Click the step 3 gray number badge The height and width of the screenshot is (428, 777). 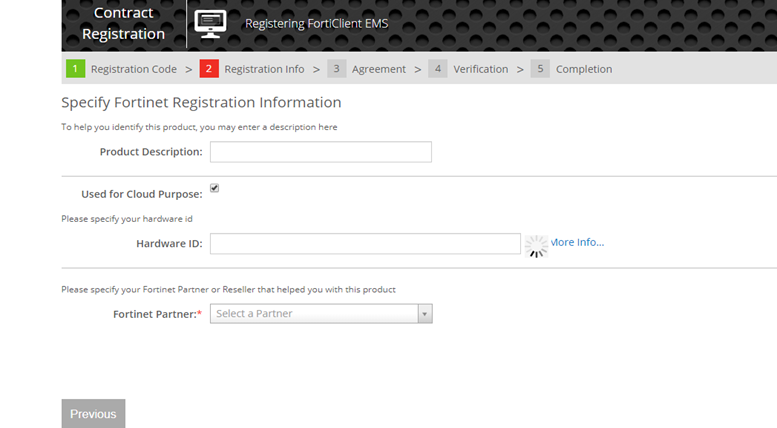tap(337, 69)
